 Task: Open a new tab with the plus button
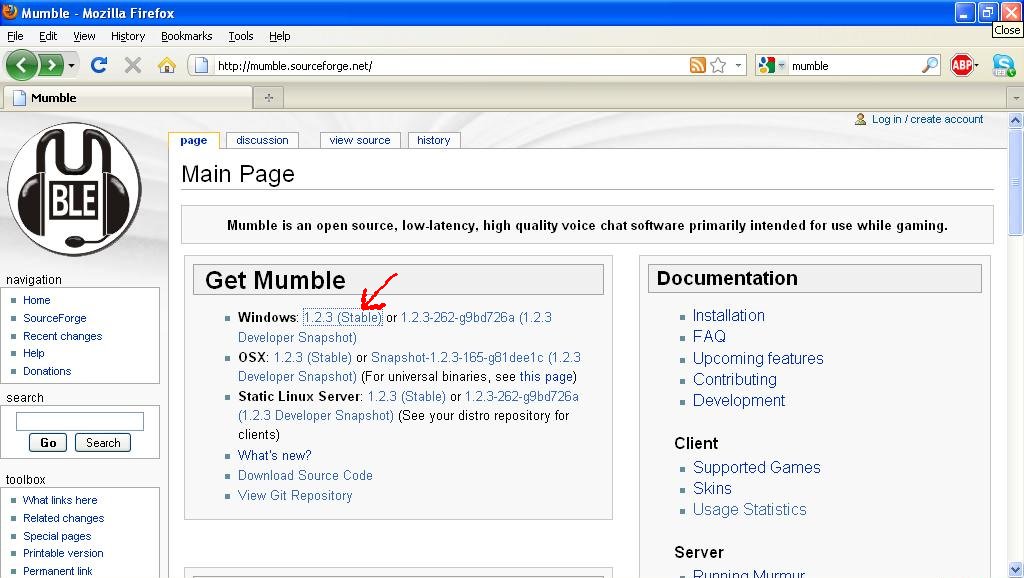pos(268,97)
